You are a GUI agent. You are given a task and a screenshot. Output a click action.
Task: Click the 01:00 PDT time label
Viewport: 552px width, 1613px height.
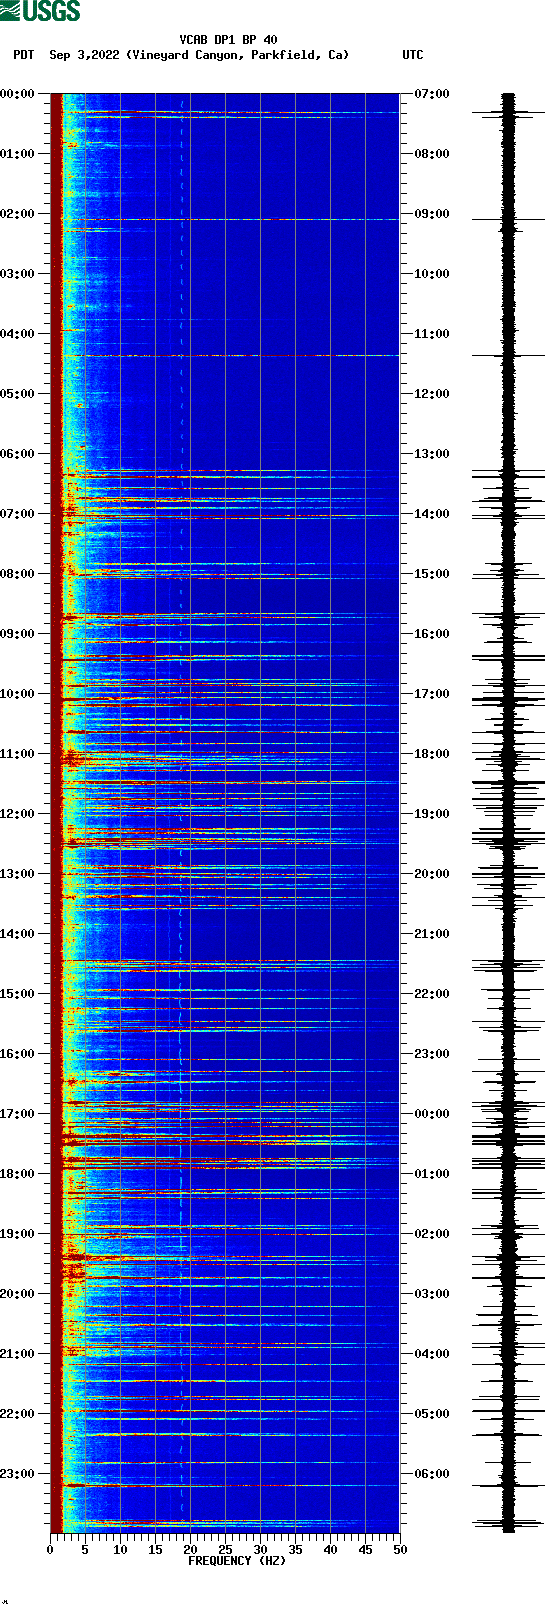pyautogui.click(x=18, y=154)
